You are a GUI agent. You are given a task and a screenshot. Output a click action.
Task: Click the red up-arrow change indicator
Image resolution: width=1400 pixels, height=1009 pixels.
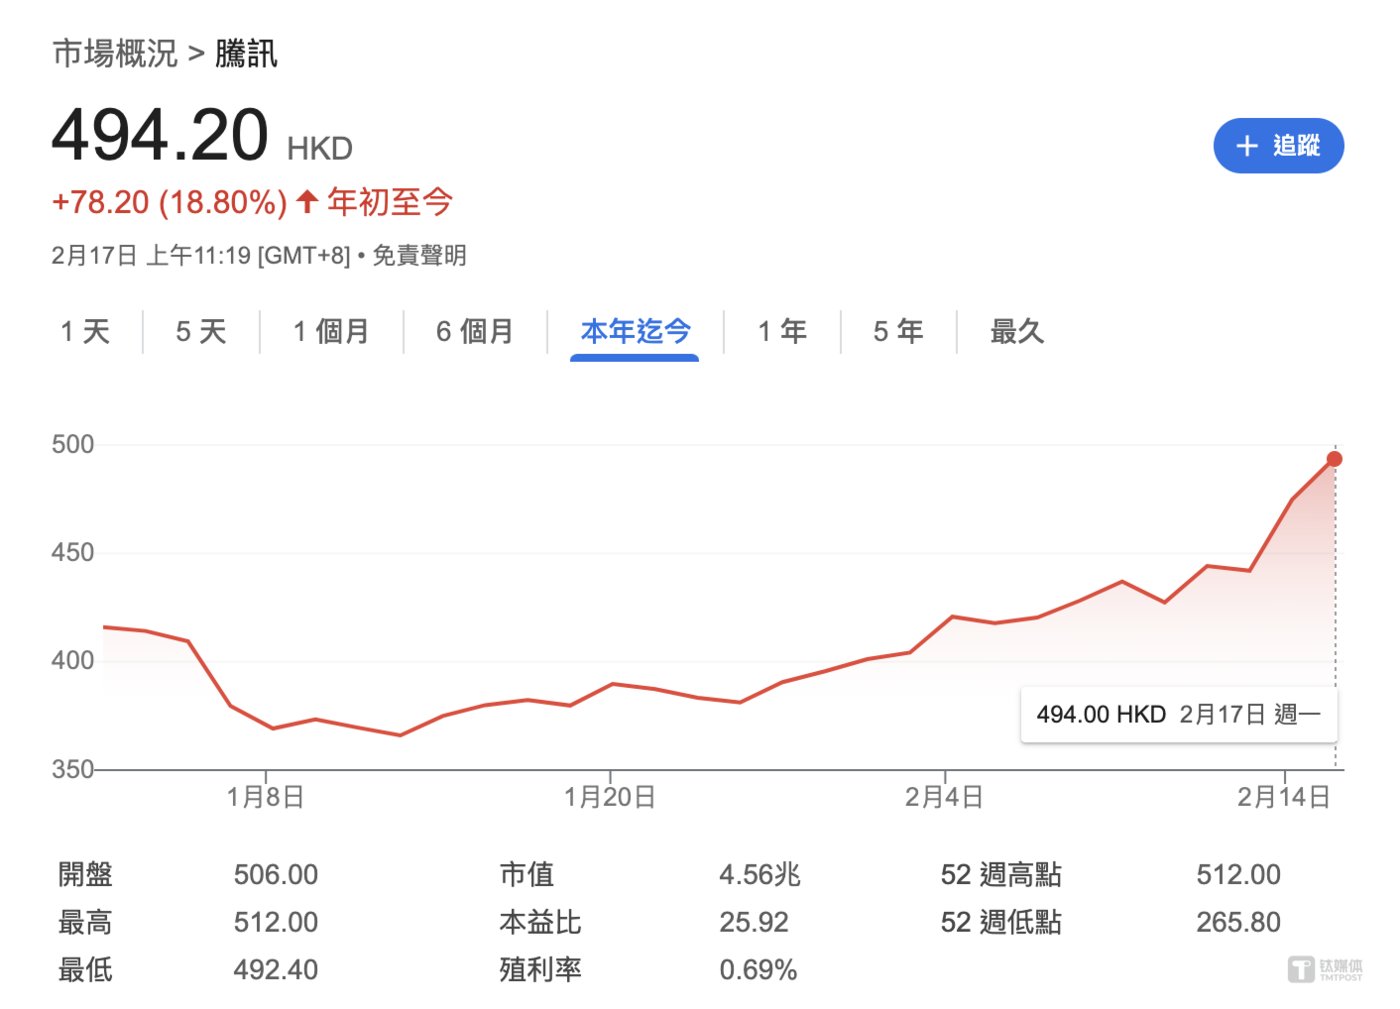click(307, 202)
